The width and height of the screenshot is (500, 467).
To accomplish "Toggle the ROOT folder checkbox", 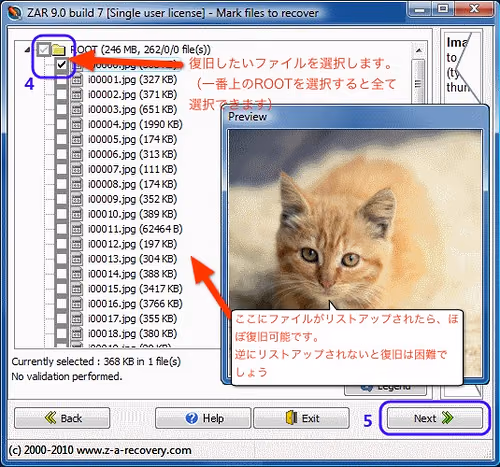I will coord(44,50).
